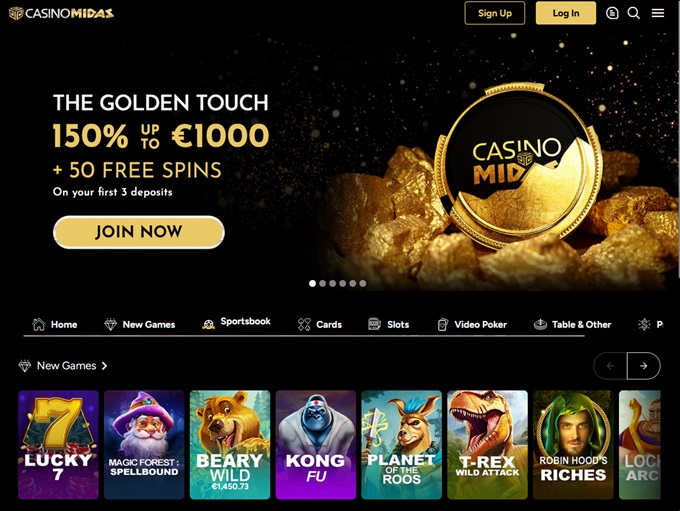Viewport: 680px width, 511px height.
Task: Click the JOIN NOW button
Action: click(x=139, y=232)
